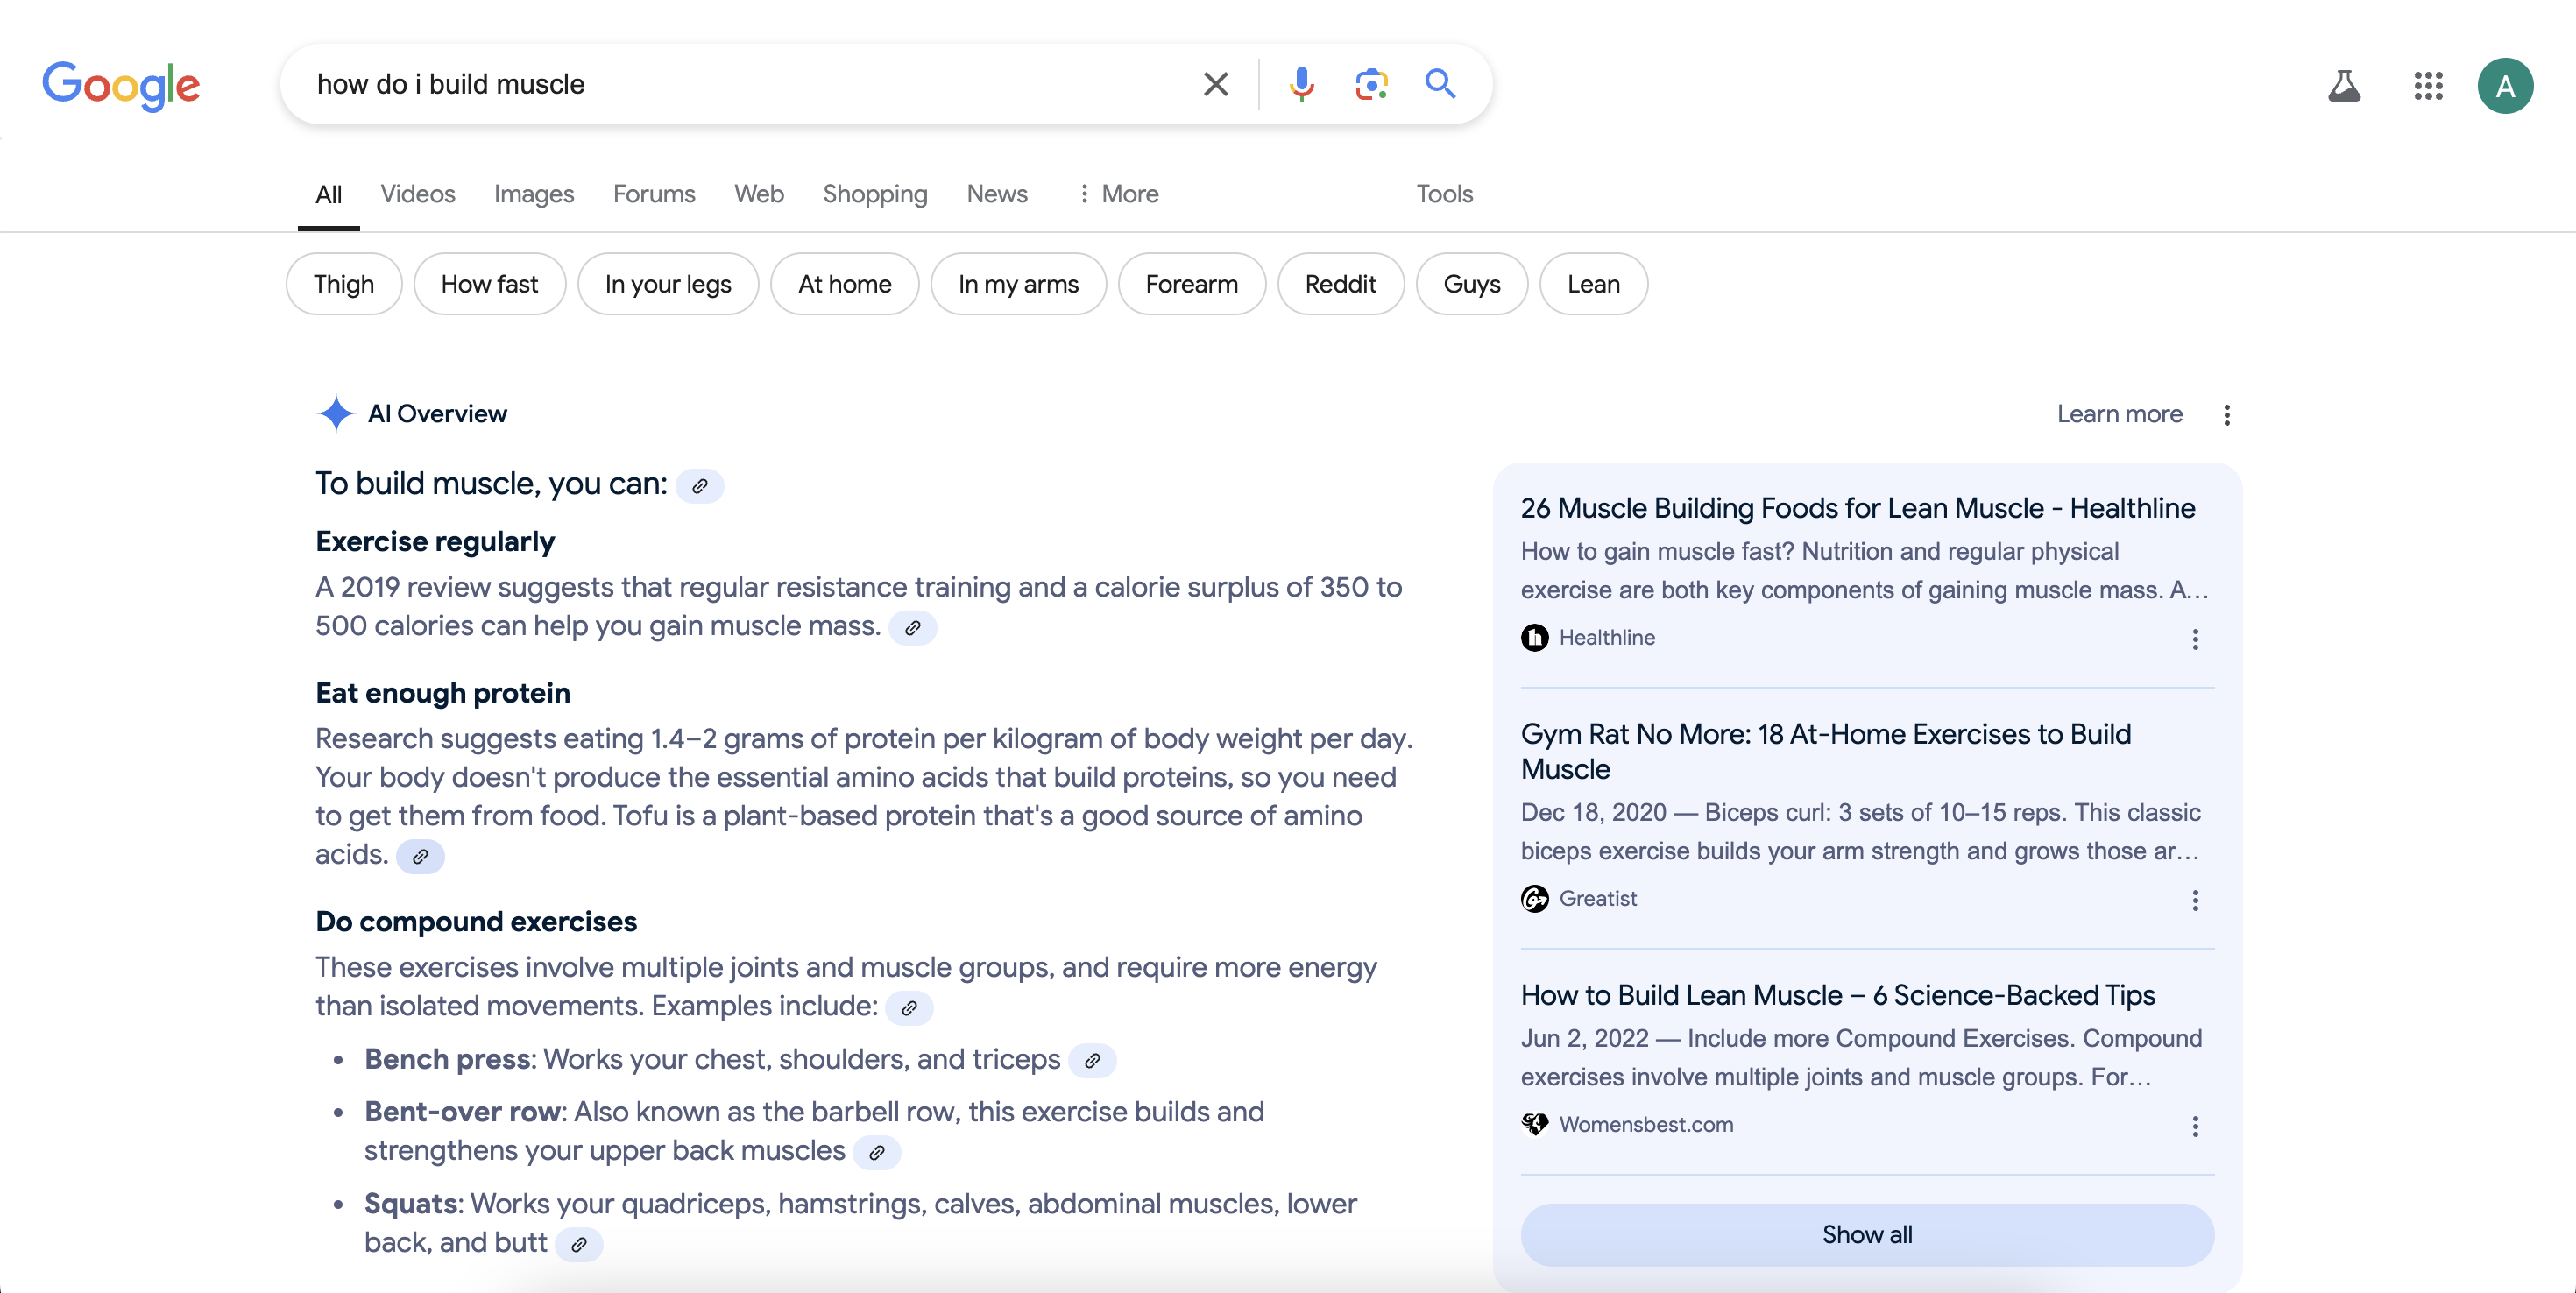Expand the More search filters menu
This screenshot has width=2576, height=1293.
tap(1118, 194)
